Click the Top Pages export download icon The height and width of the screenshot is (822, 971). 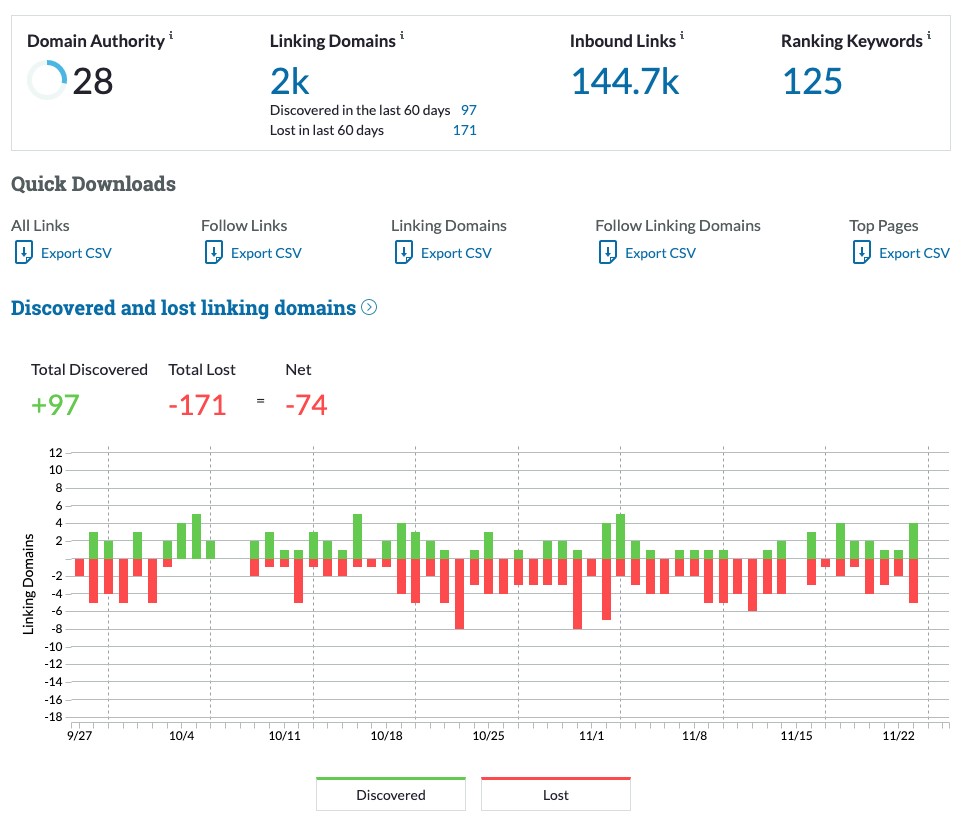[861, 253]
